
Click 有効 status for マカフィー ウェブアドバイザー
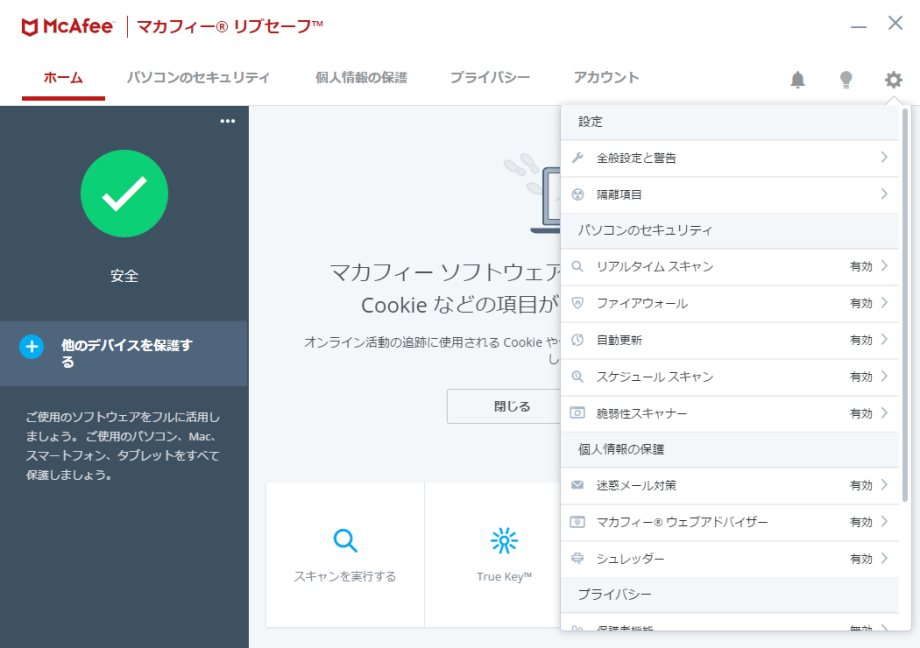coord(861,522)
